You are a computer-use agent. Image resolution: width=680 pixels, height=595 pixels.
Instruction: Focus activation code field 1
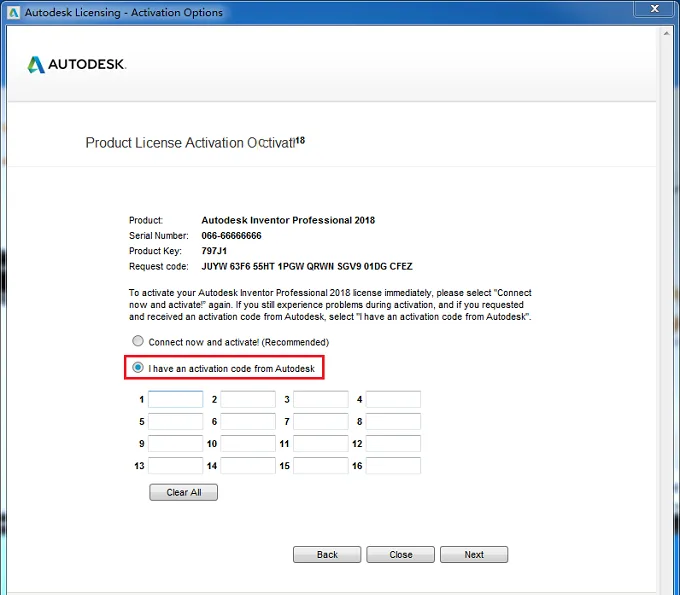tap(176, 399)
